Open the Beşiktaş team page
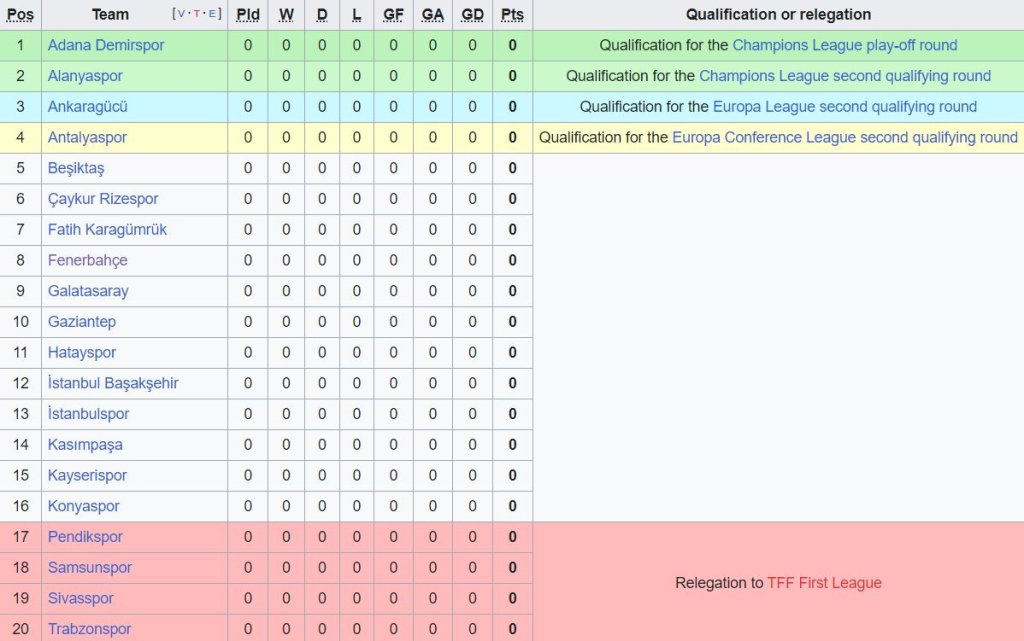Screen dimensions: 1024x641 pos(76,168)
